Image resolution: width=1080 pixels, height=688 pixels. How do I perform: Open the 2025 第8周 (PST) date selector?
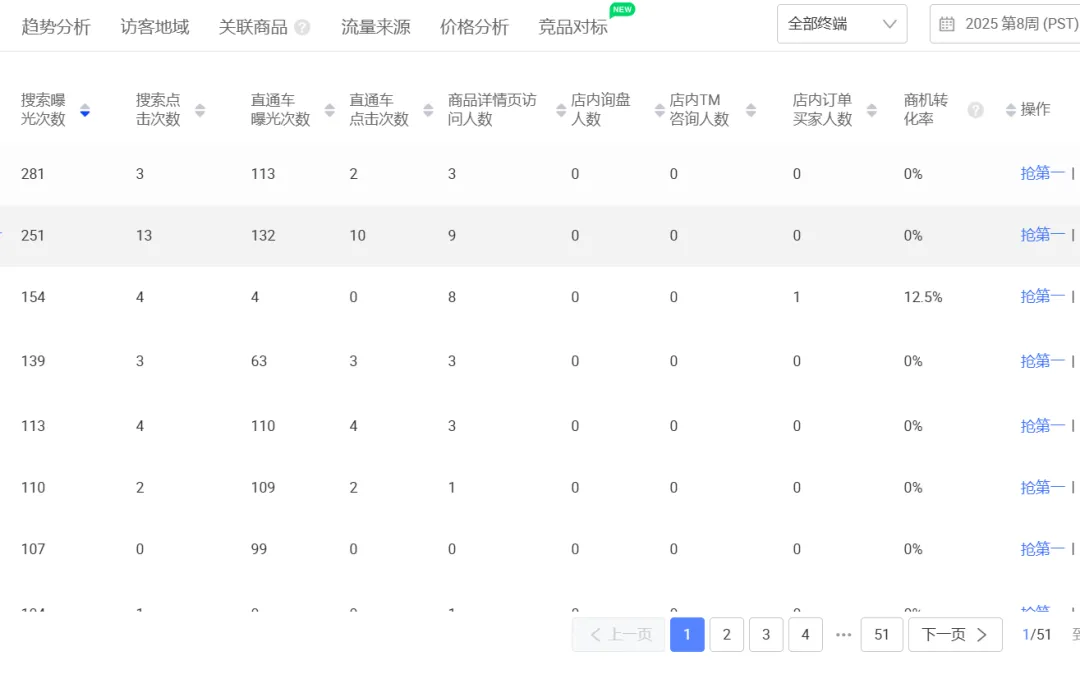coord(1005,24)
